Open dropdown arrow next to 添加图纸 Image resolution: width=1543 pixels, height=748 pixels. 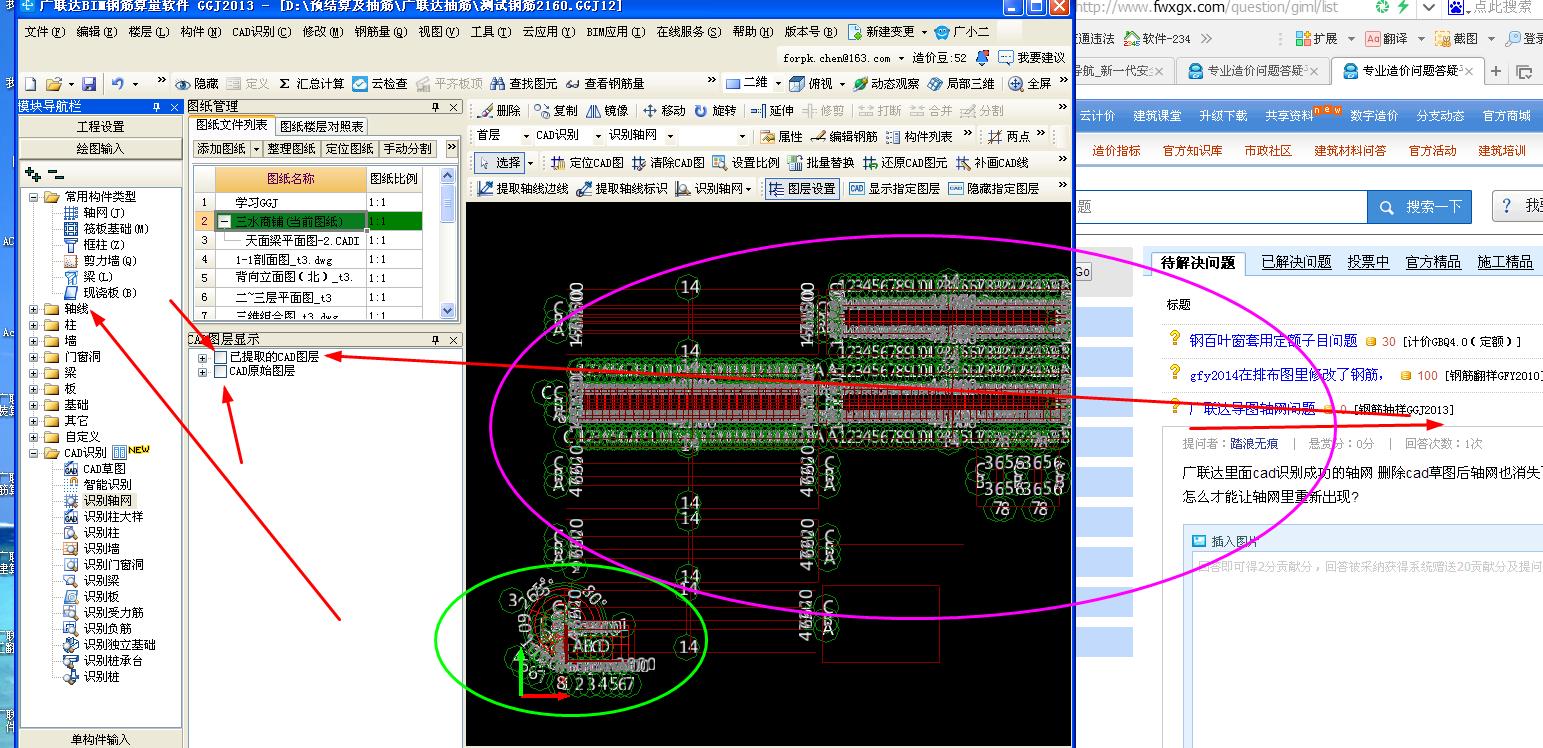[256, 148]
